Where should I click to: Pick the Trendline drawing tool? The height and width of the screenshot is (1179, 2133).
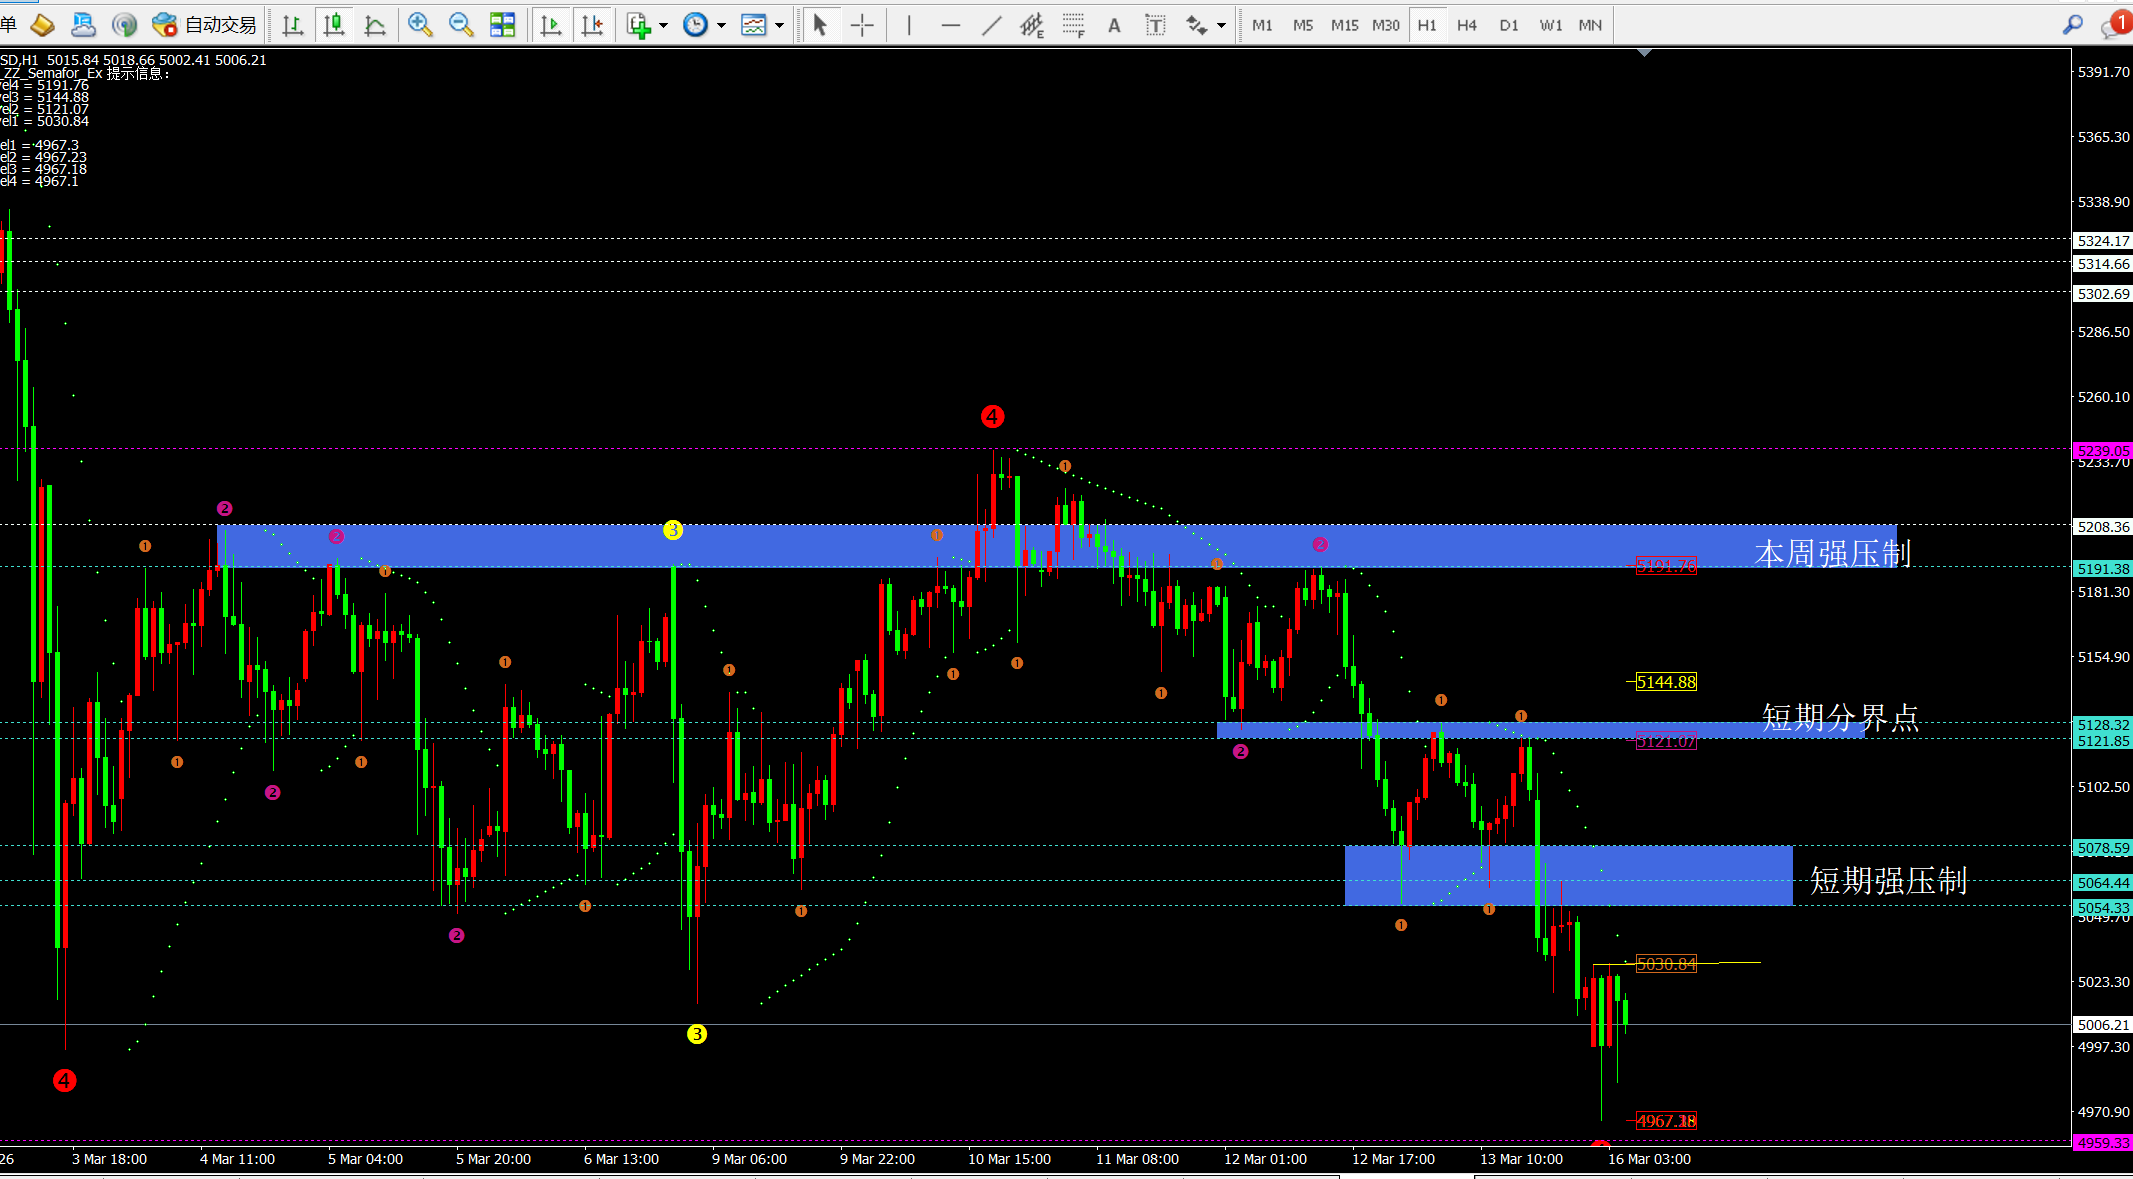coord(991,25)
